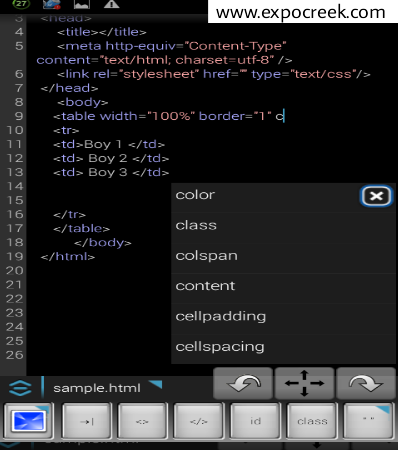Place cursor on "Boy 3" table cell text
The image size is (398, 450).
108,172
